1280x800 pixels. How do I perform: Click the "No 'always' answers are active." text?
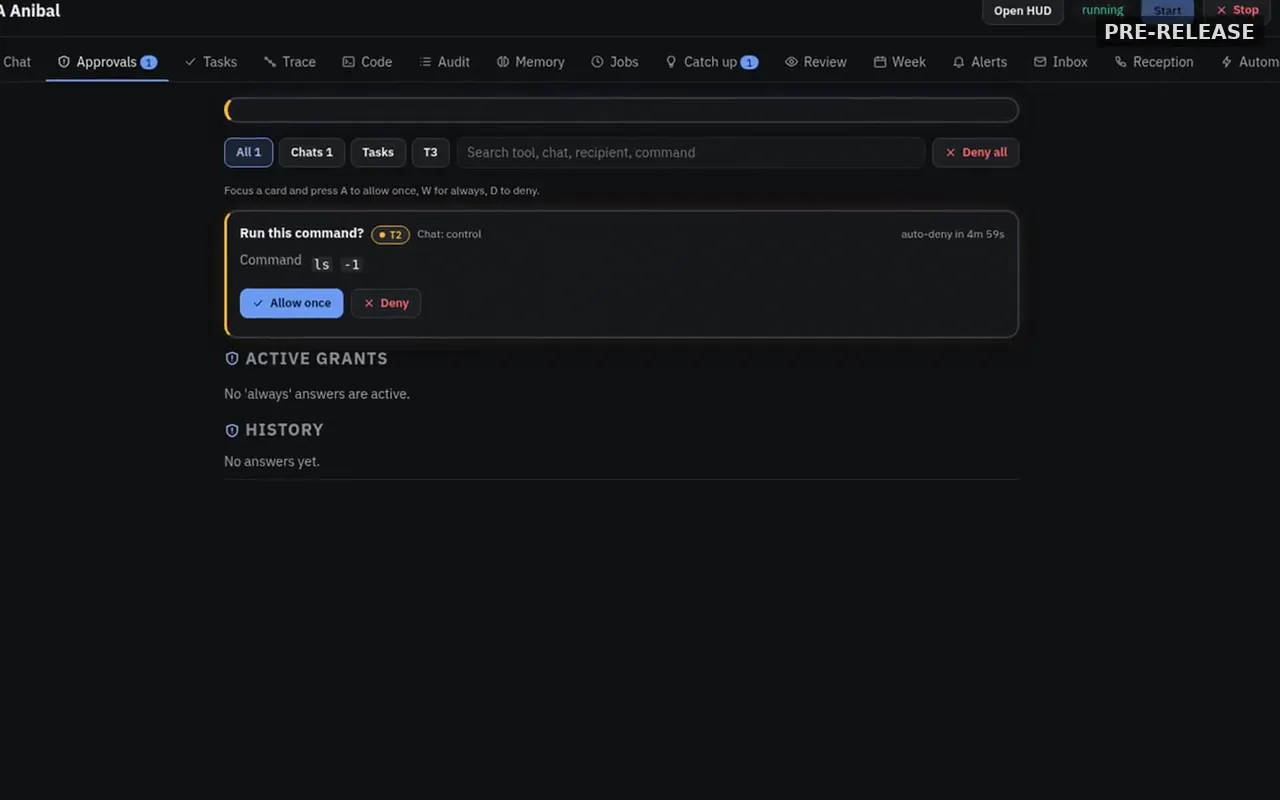[x=317, y=394]
